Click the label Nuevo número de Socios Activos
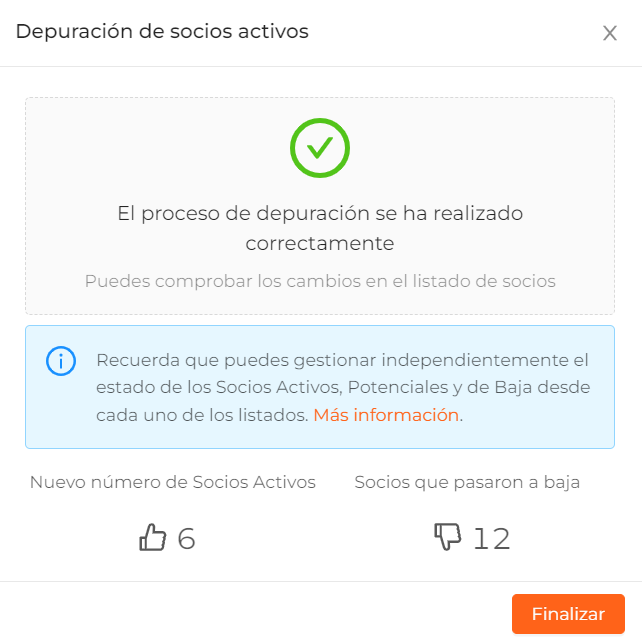 [173, 482]
